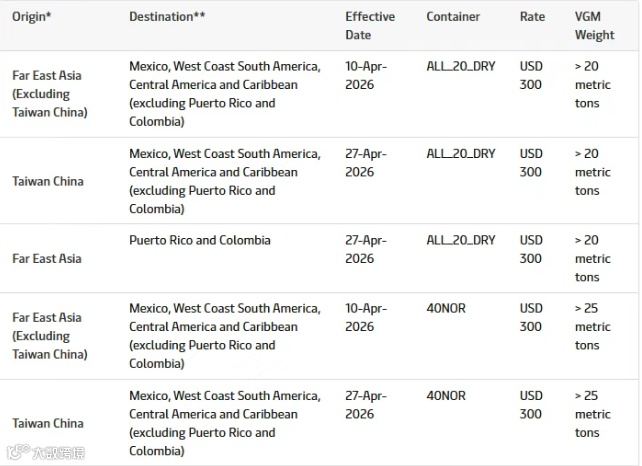
Task: Select destination cell of Taiwan China ALL_20_DRY row
Action: 224,181
